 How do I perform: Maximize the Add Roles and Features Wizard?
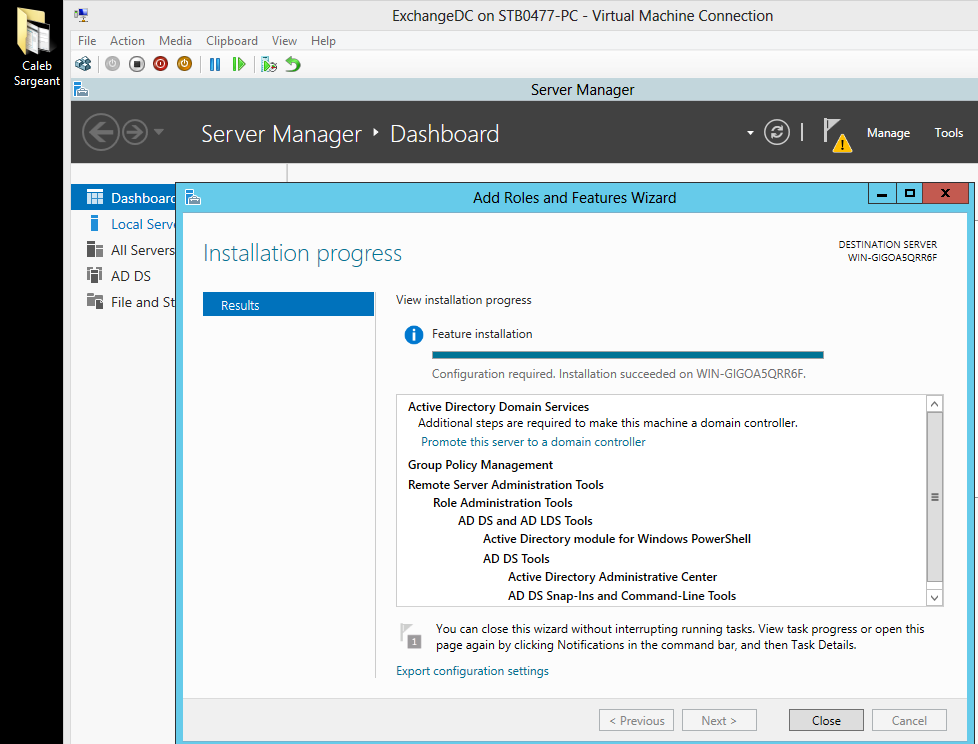pos(909,194)
